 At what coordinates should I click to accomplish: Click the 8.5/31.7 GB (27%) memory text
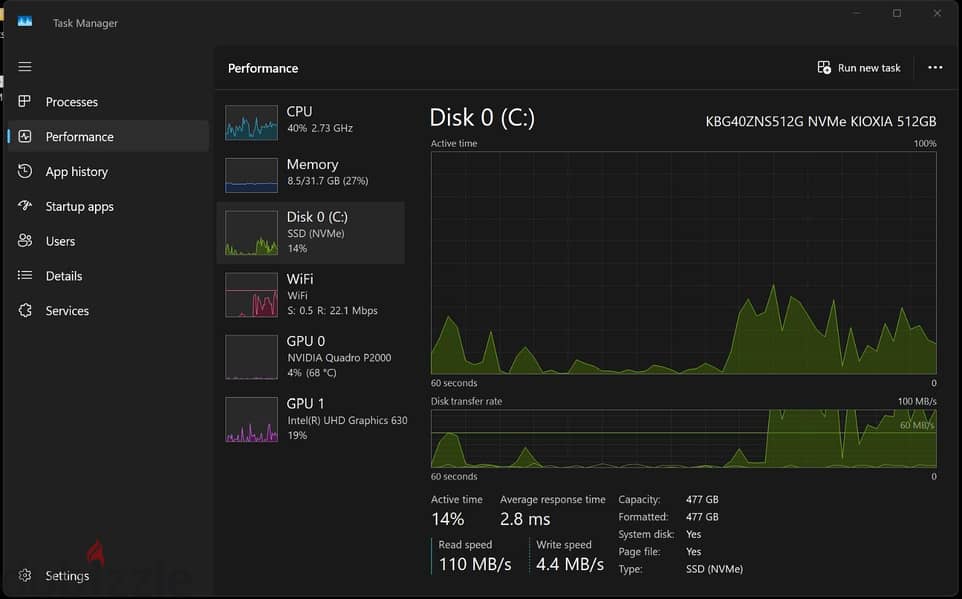[328, 181]
